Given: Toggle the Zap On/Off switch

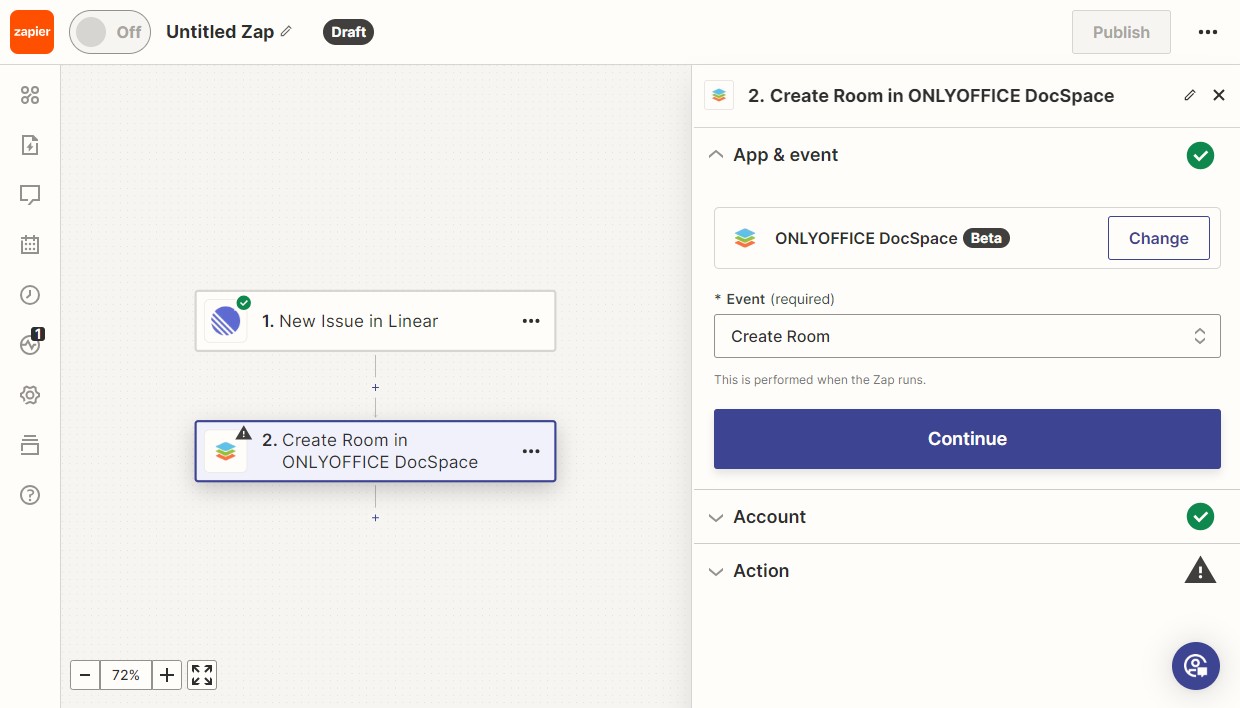Looking at the screenshot, I should click(109, 32).
